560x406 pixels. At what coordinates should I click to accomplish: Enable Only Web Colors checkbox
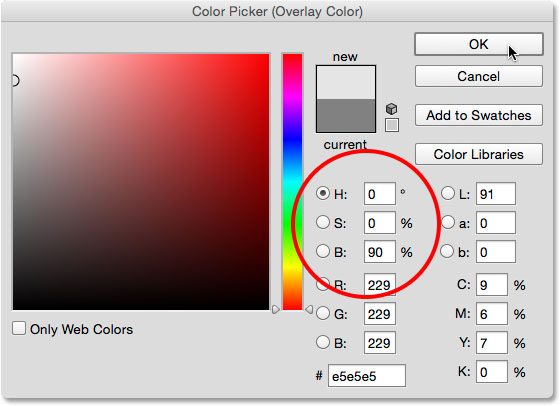click(x=19, y=328)
